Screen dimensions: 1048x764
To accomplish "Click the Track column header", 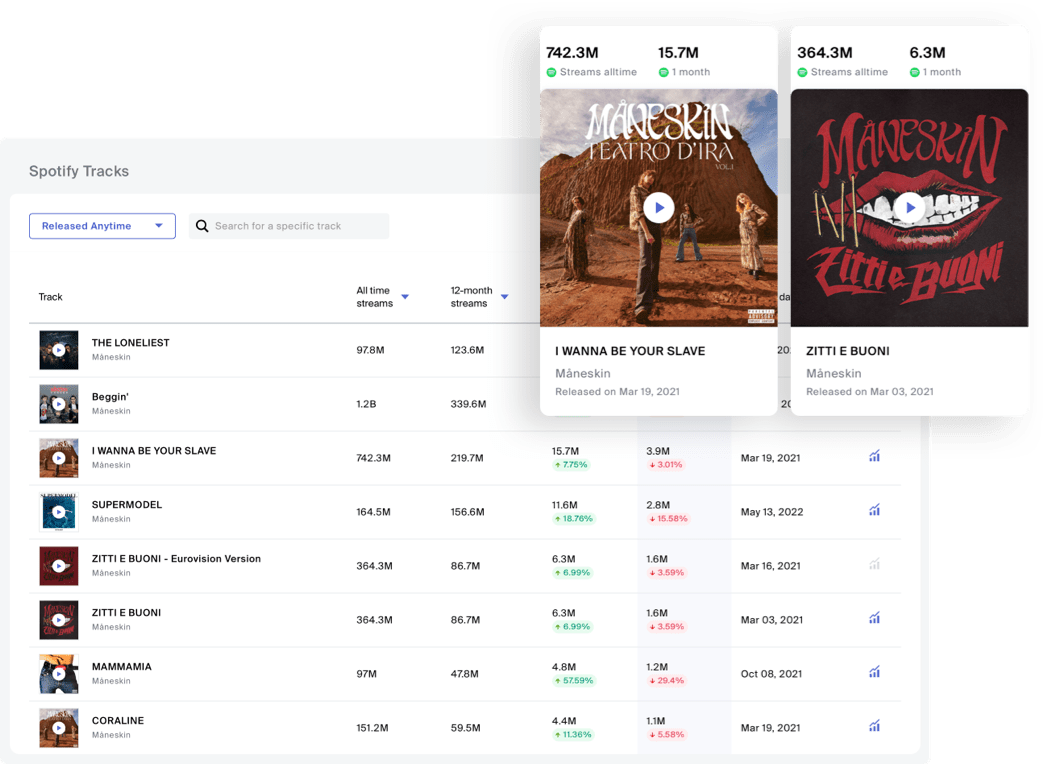I will pyautogui.click(x=50, y=297).
